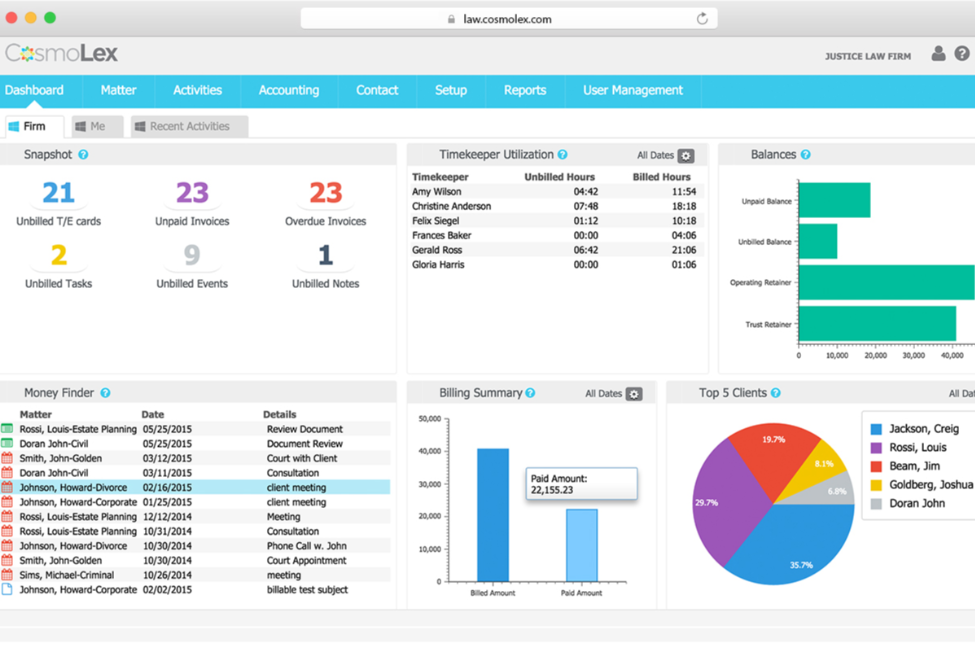
Task: Click calendar icon beside Doran John-Civil 03/11/2015
Action: click(x=7, y=473)
